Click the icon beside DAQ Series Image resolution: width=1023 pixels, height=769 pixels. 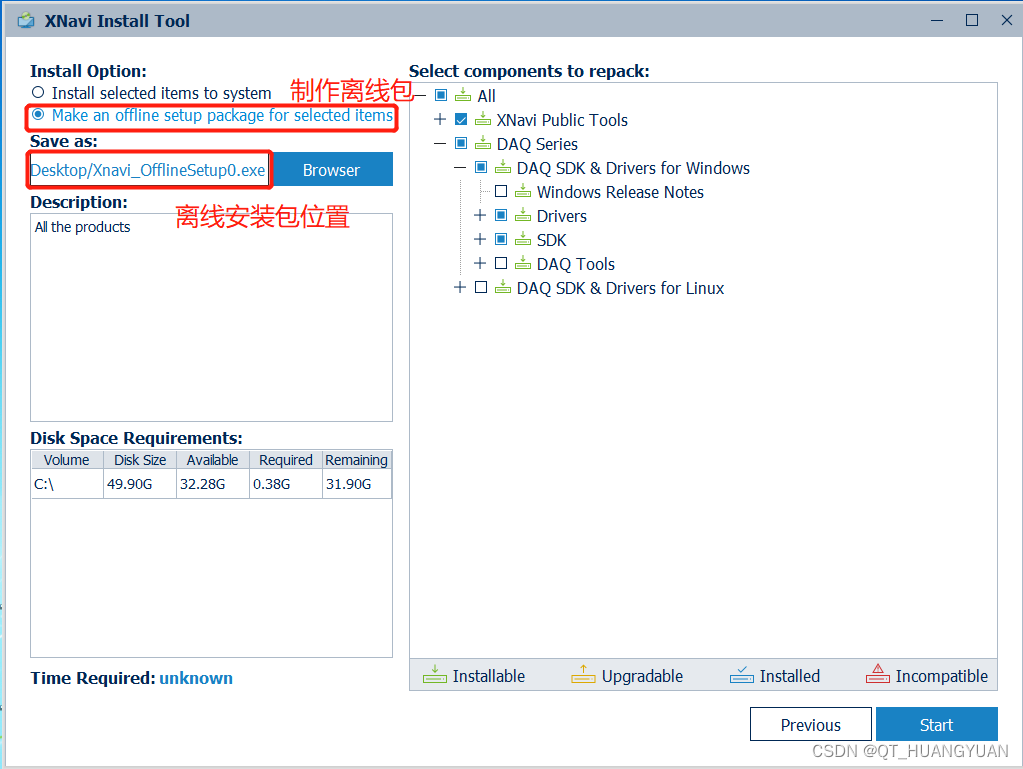[x=483, y=143]
